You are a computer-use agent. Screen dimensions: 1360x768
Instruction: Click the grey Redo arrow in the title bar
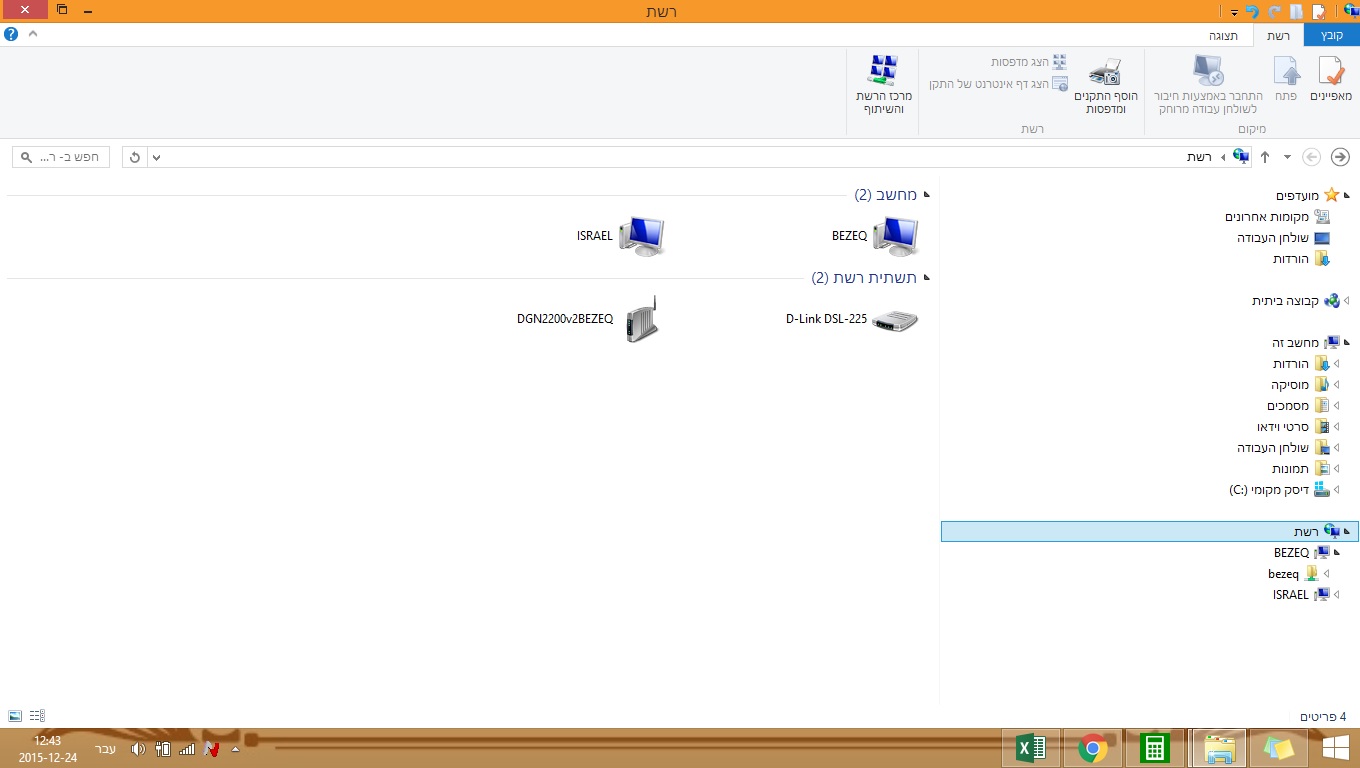pos(1275,12)
